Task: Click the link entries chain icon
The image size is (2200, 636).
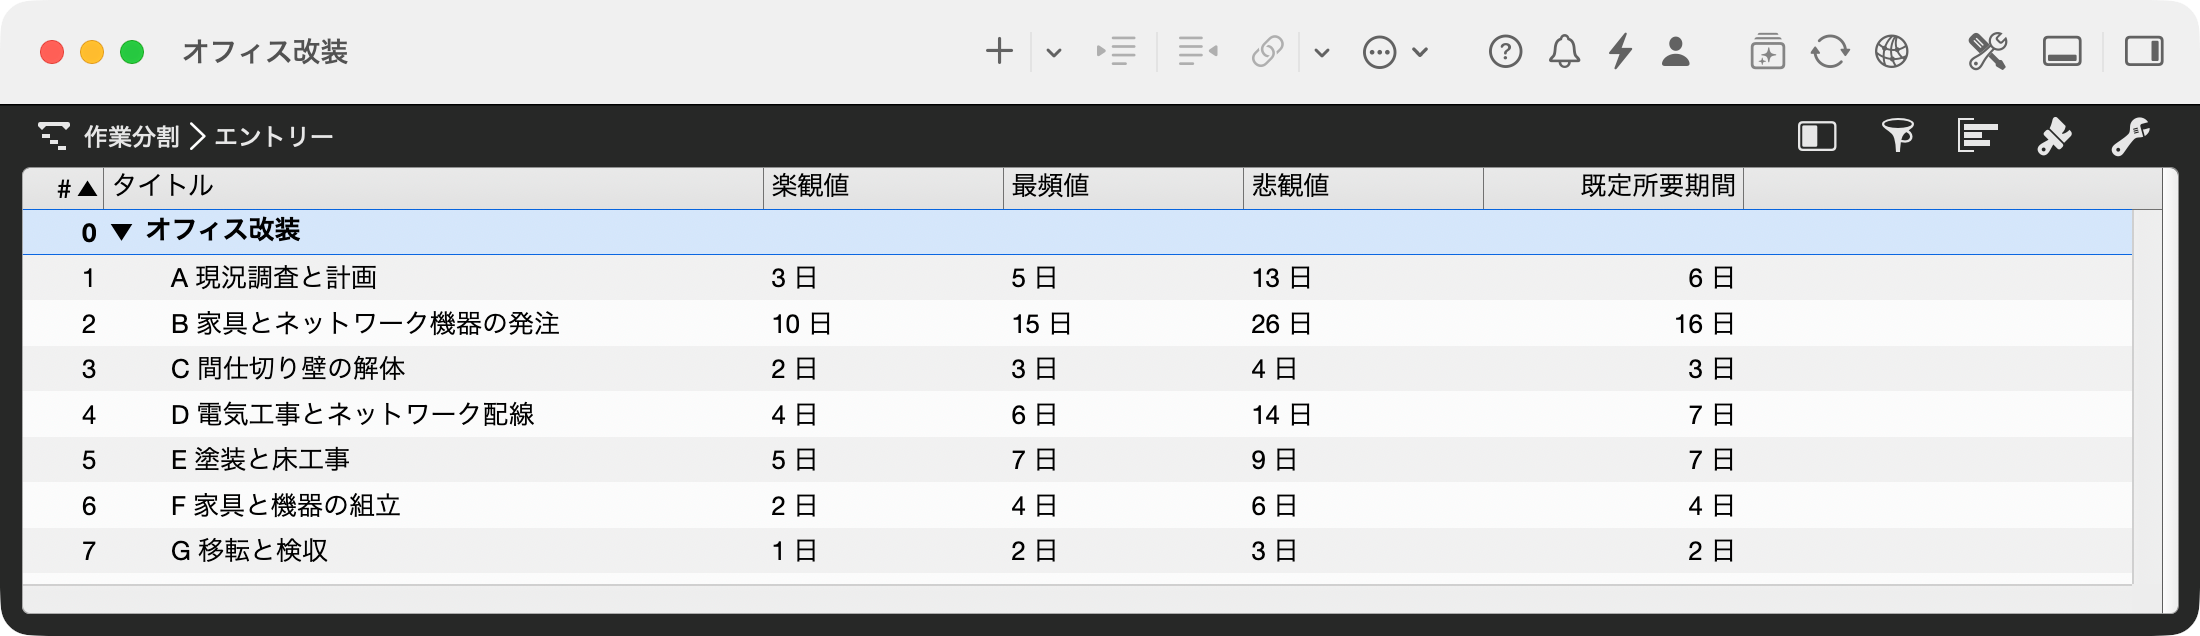Action: (x=1267, y=51)
